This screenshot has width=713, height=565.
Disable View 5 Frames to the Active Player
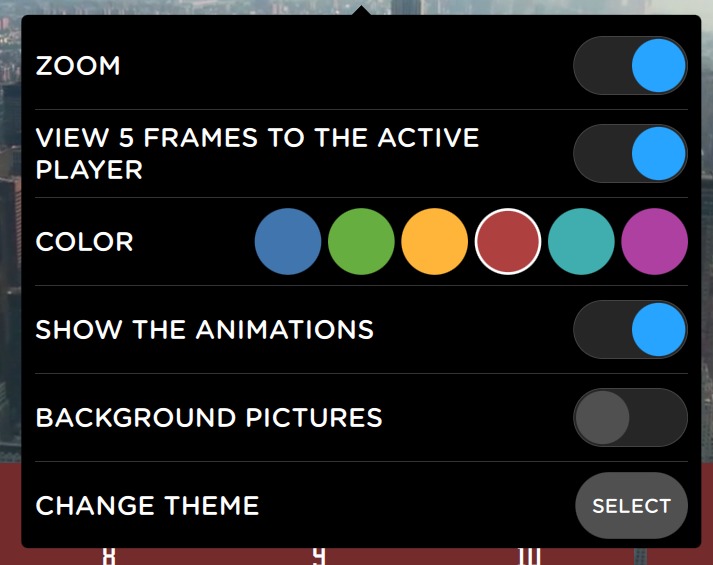tap(630, 154)
